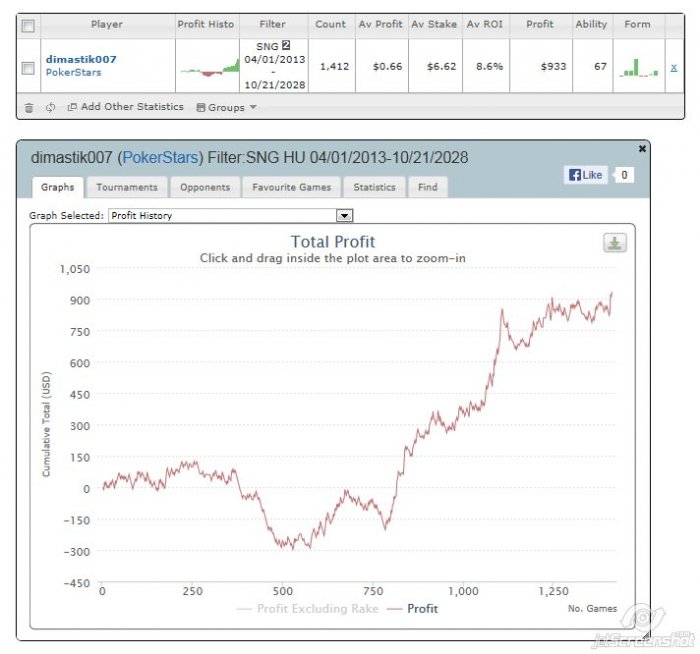This screenshot has width=700, height=654.
Task: Click the PokerStars text under dimastik007 in table
Action: 74,72
